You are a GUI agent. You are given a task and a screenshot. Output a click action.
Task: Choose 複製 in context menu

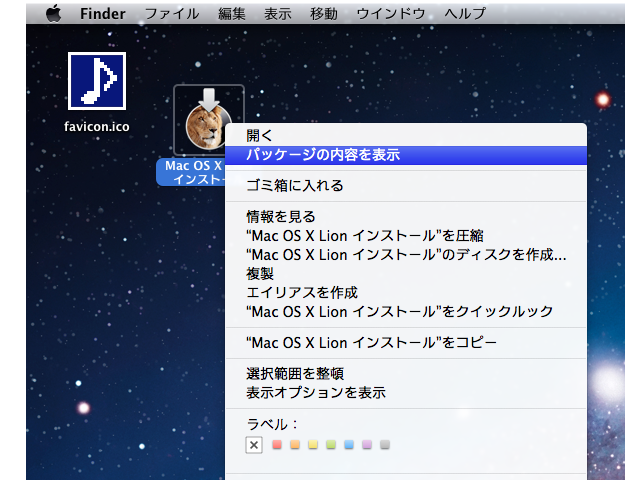[x=406, y=274]
